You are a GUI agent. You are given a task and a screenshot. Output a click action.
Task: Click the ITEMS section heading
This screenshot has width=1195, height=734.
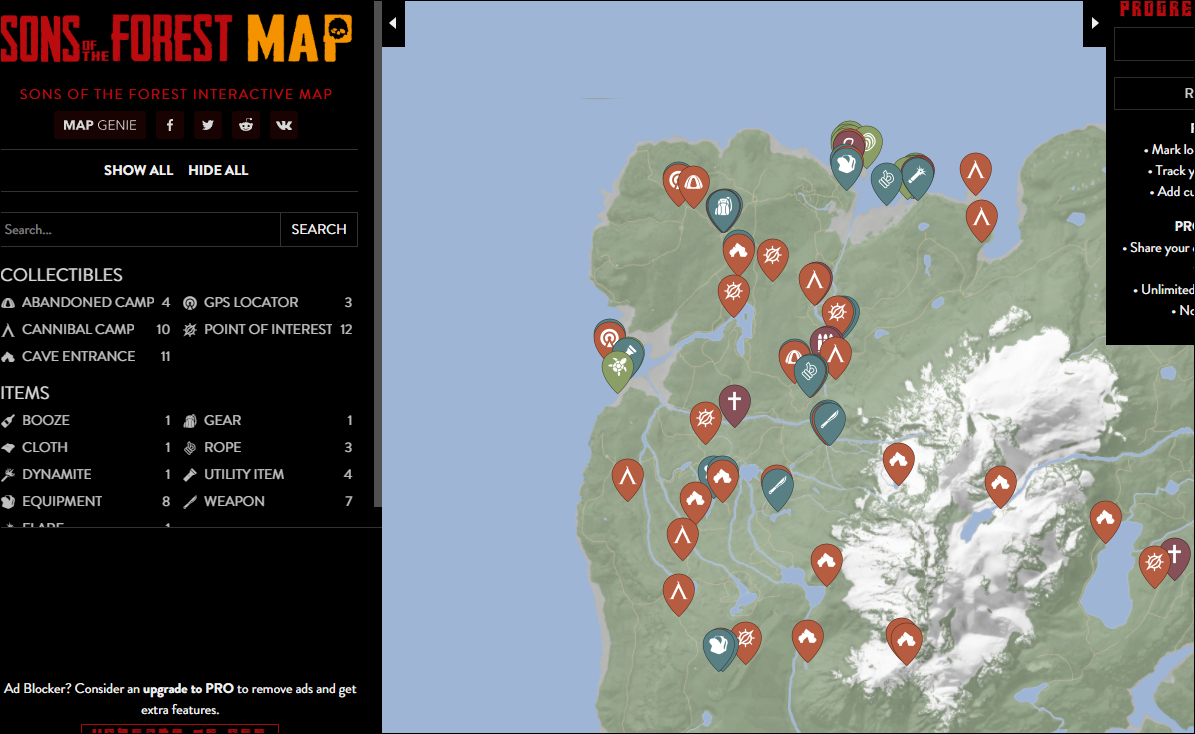25,393
